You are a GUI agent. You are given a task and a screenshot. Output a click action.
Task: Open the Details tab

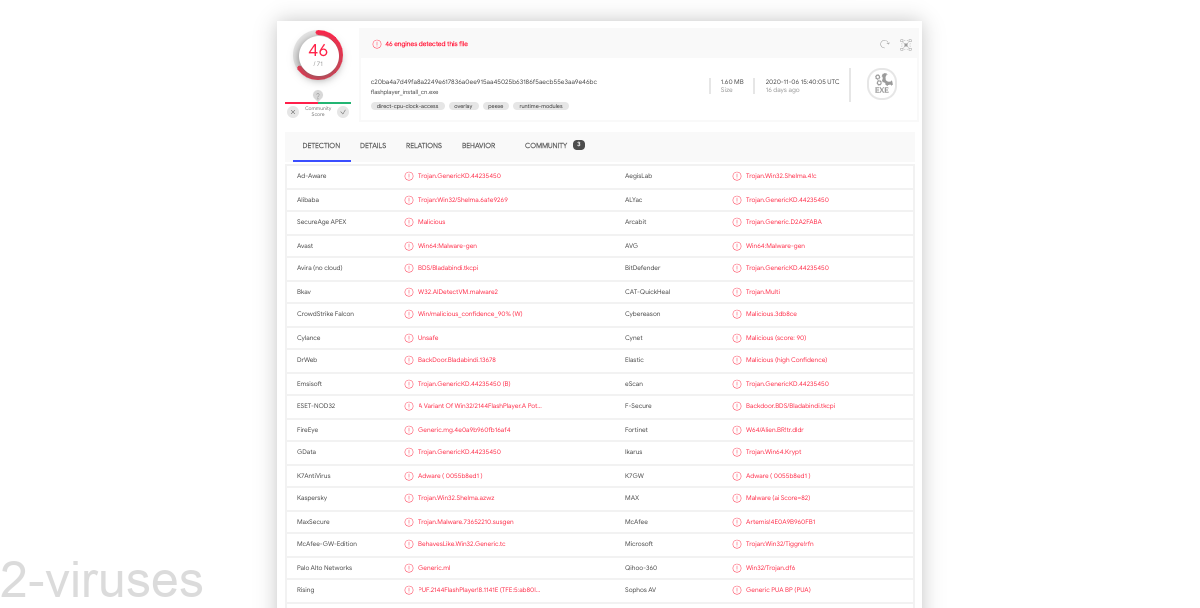click(373, 146)
